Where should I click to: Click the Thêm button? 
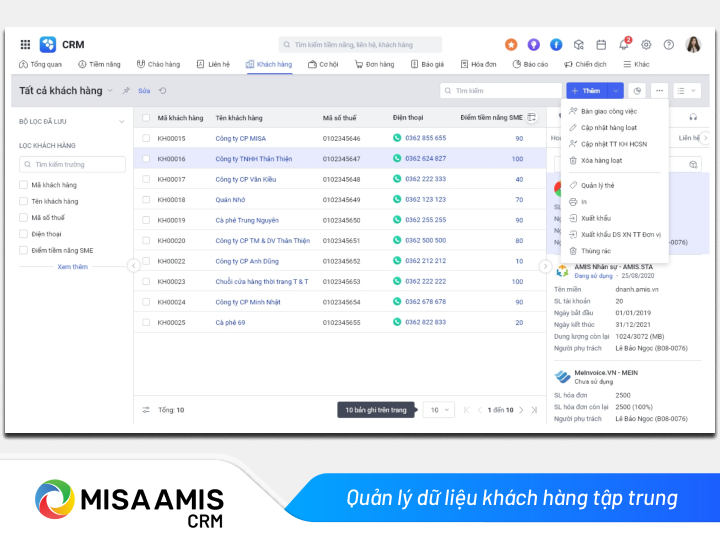coord(586,91)
